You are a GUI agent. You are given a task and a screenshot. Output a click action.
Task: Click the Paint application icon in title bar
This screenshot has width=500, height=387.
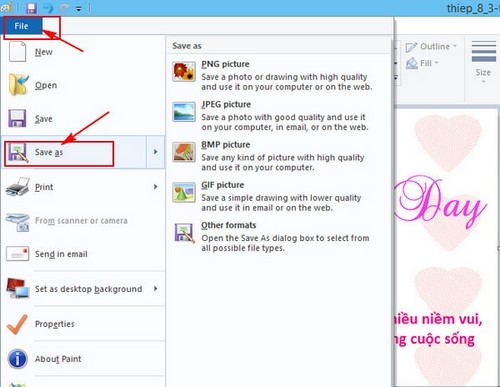point(6,8)
